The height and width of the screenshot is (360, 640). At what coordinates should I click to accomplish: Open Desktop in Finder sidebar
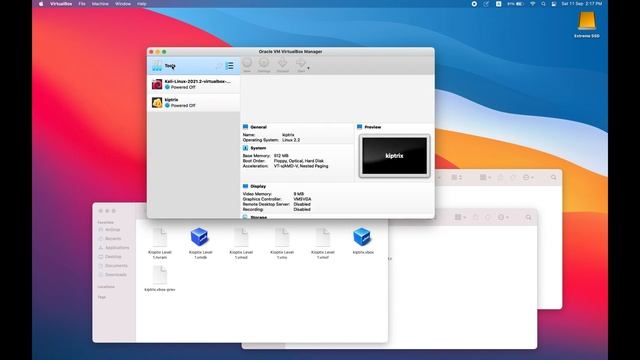(110, 257)
